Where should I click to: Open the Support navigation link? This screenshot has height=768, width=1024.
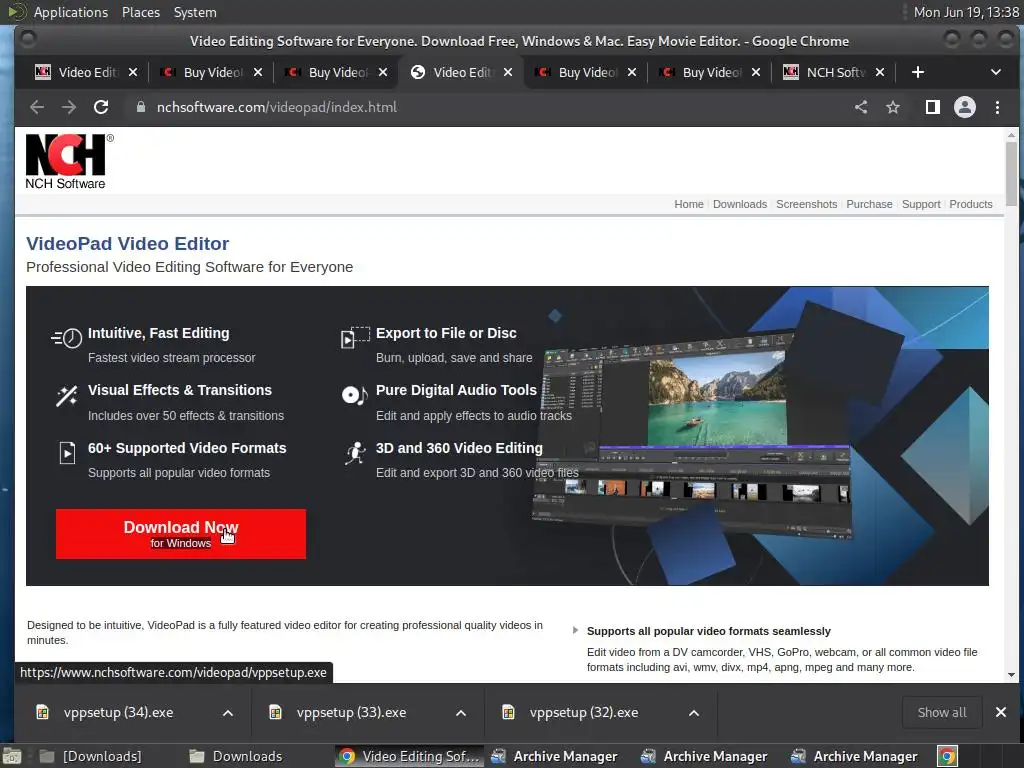tap(921, 204)
